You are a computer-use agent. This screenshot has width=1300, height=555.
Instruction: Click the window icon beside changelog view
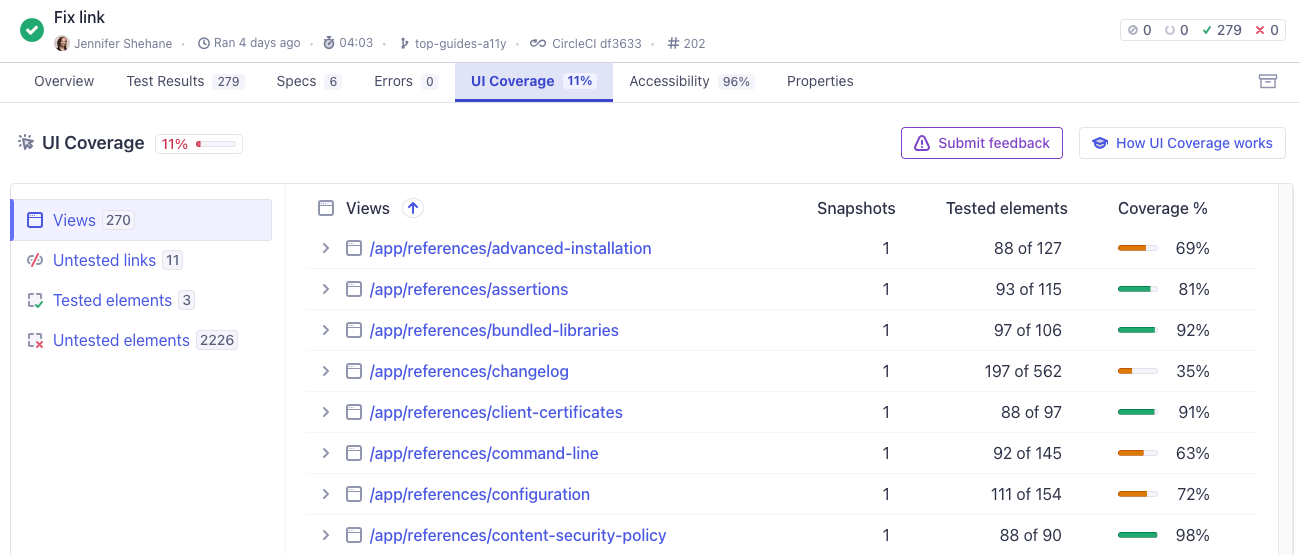pyautogui.click(x=353, y=371)
